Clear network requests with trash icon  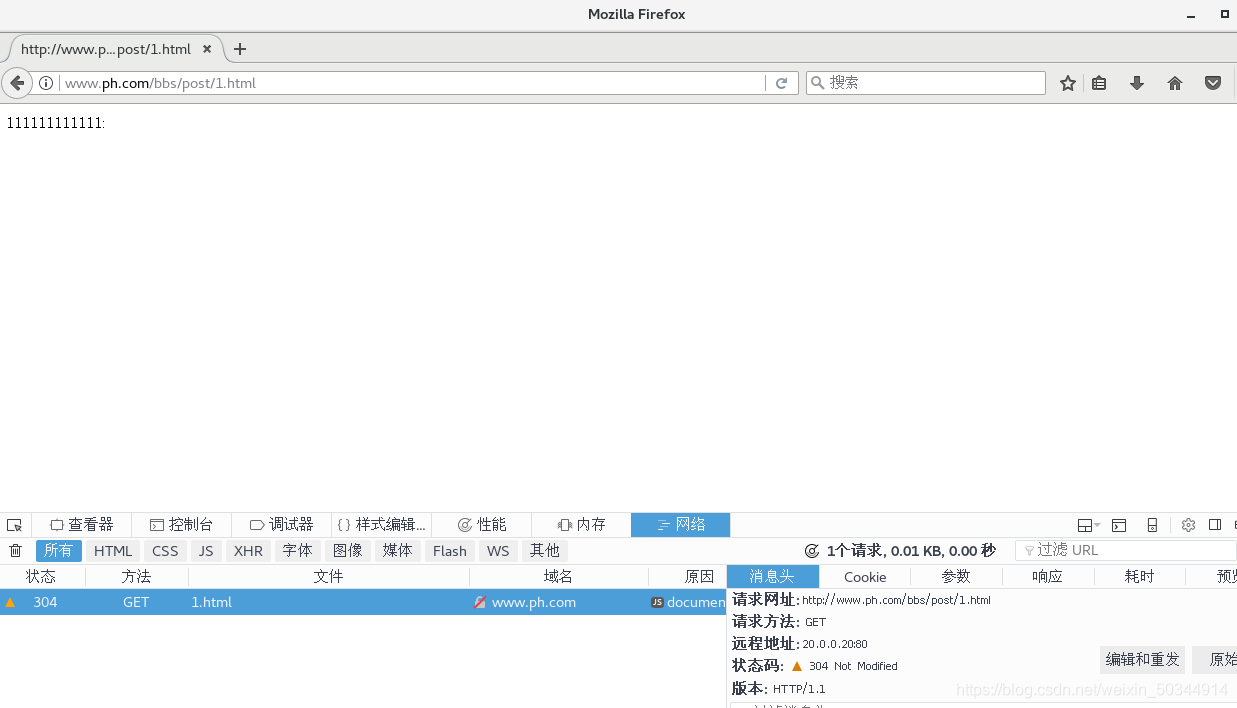point(15,551)
